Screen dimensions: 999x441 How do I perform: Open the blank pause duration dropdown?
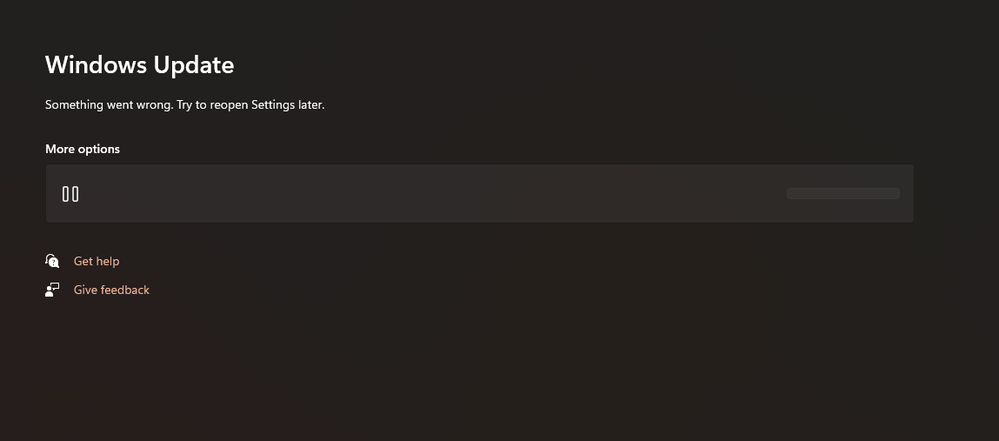pyautogui.click(x=843, y=194)
